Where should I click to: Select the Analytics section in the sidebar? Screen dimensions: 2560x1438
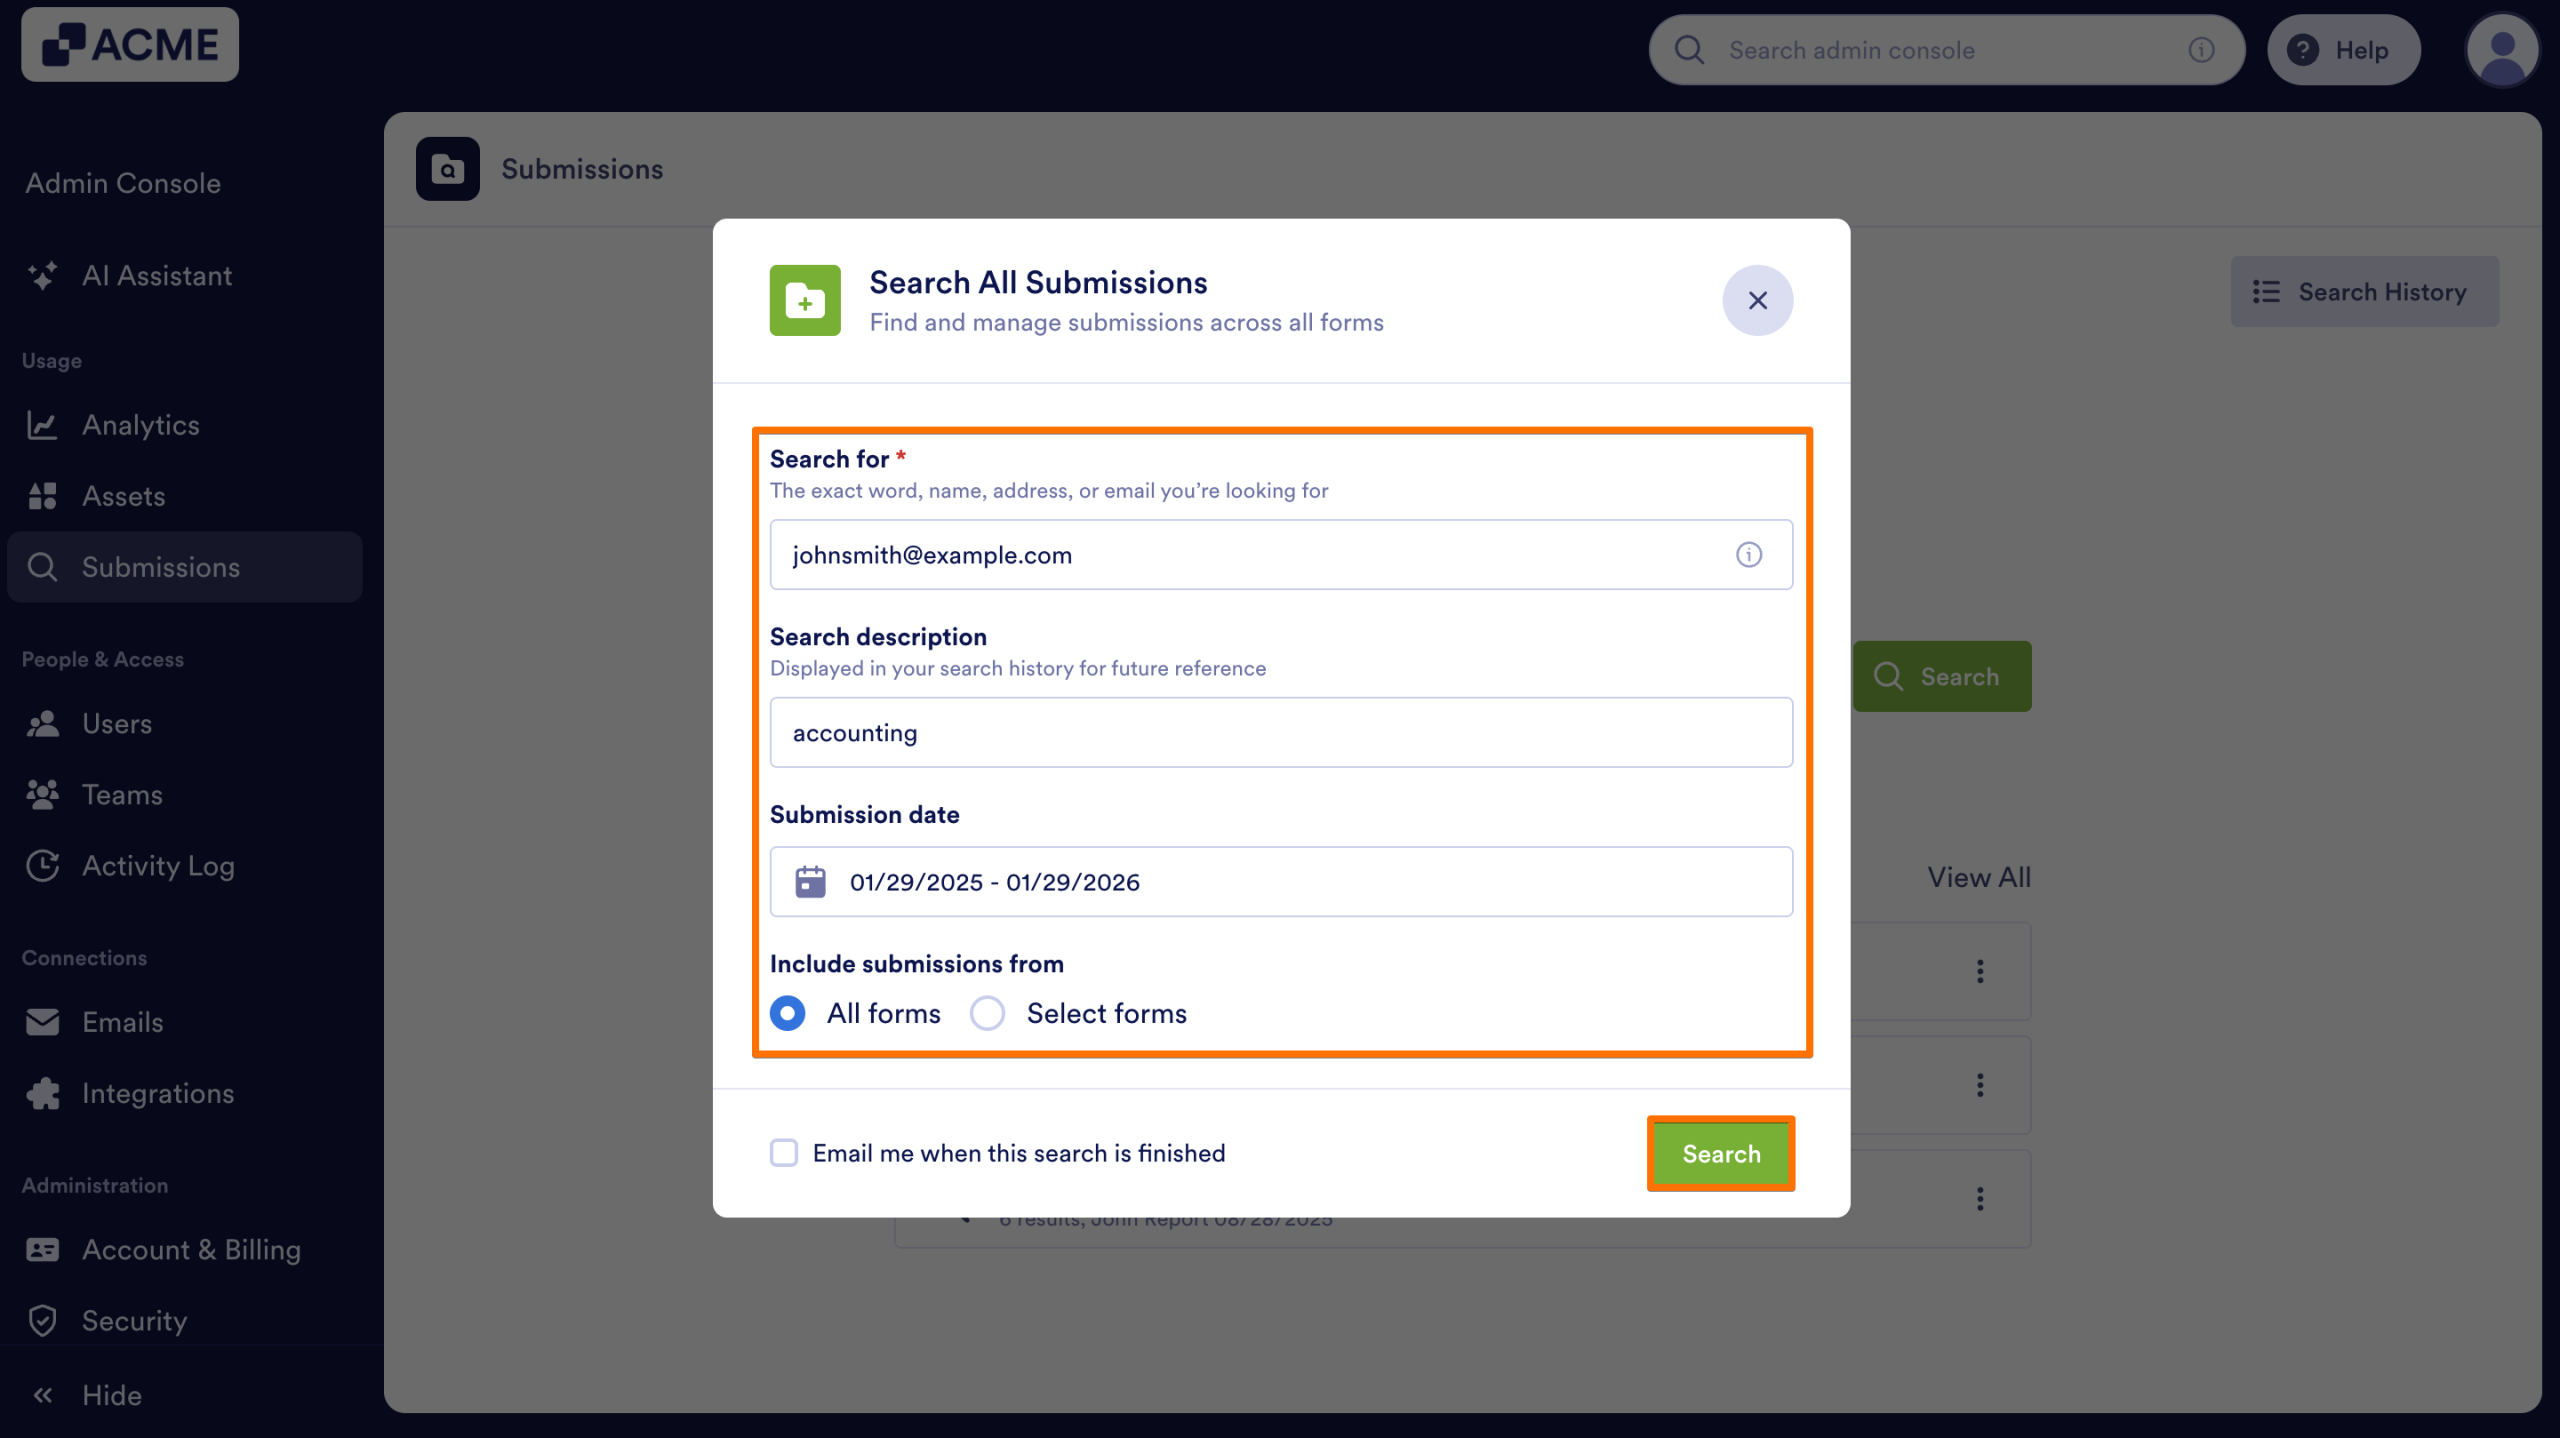tap(141, 425)
